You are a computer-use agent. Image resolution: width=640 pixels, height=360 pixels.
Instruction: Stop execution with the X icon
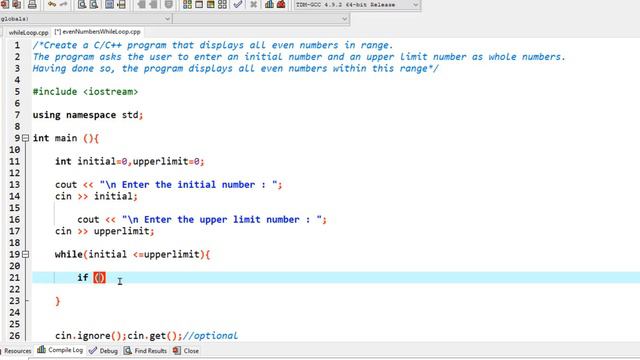[253, 4]
